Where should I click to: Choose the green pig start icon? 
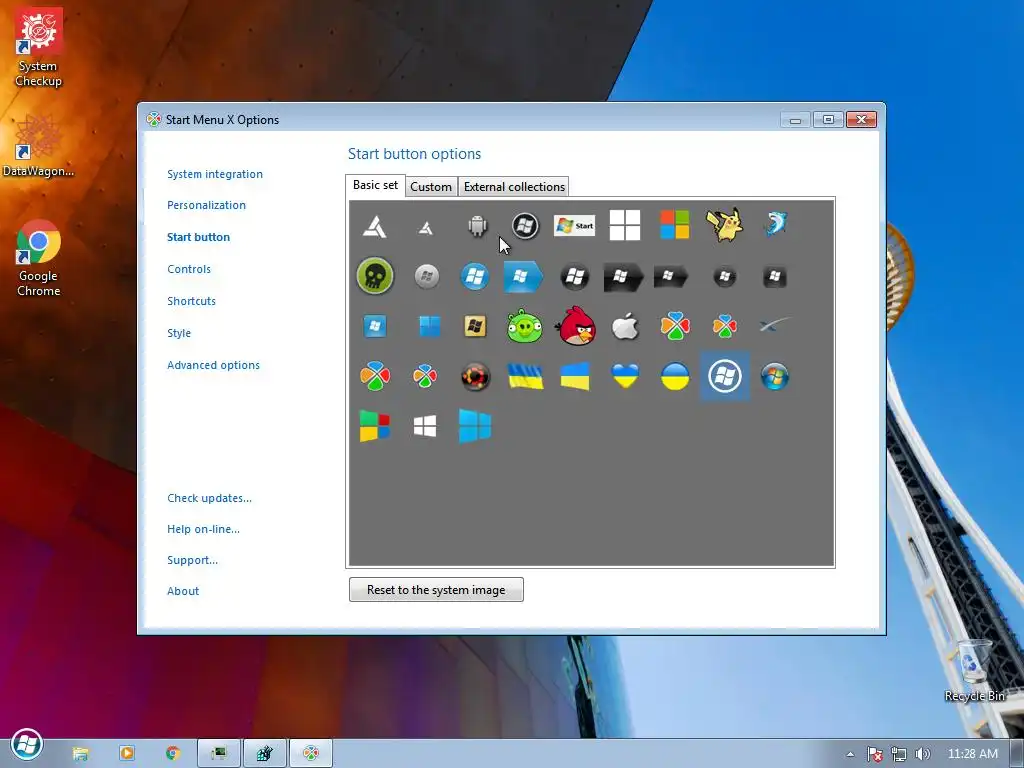pyautogui.click(x=524, y=326)
